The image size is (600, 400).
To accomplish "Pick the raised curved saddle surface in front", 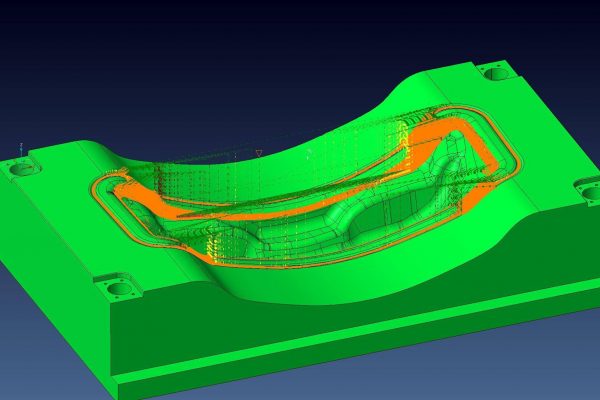I will (x=330, y=285).
